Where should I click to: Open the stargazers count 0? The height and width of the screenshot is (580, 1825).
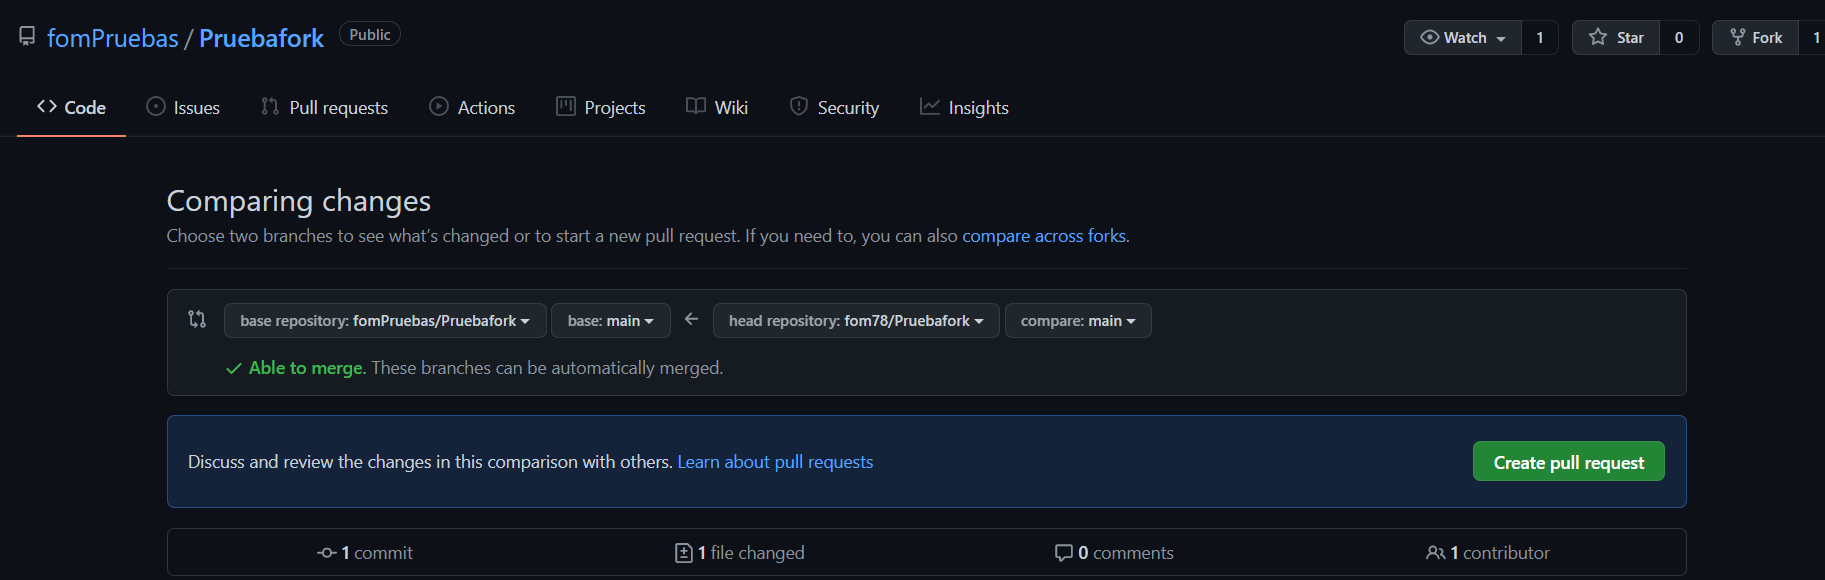[x=1679, y=38]
